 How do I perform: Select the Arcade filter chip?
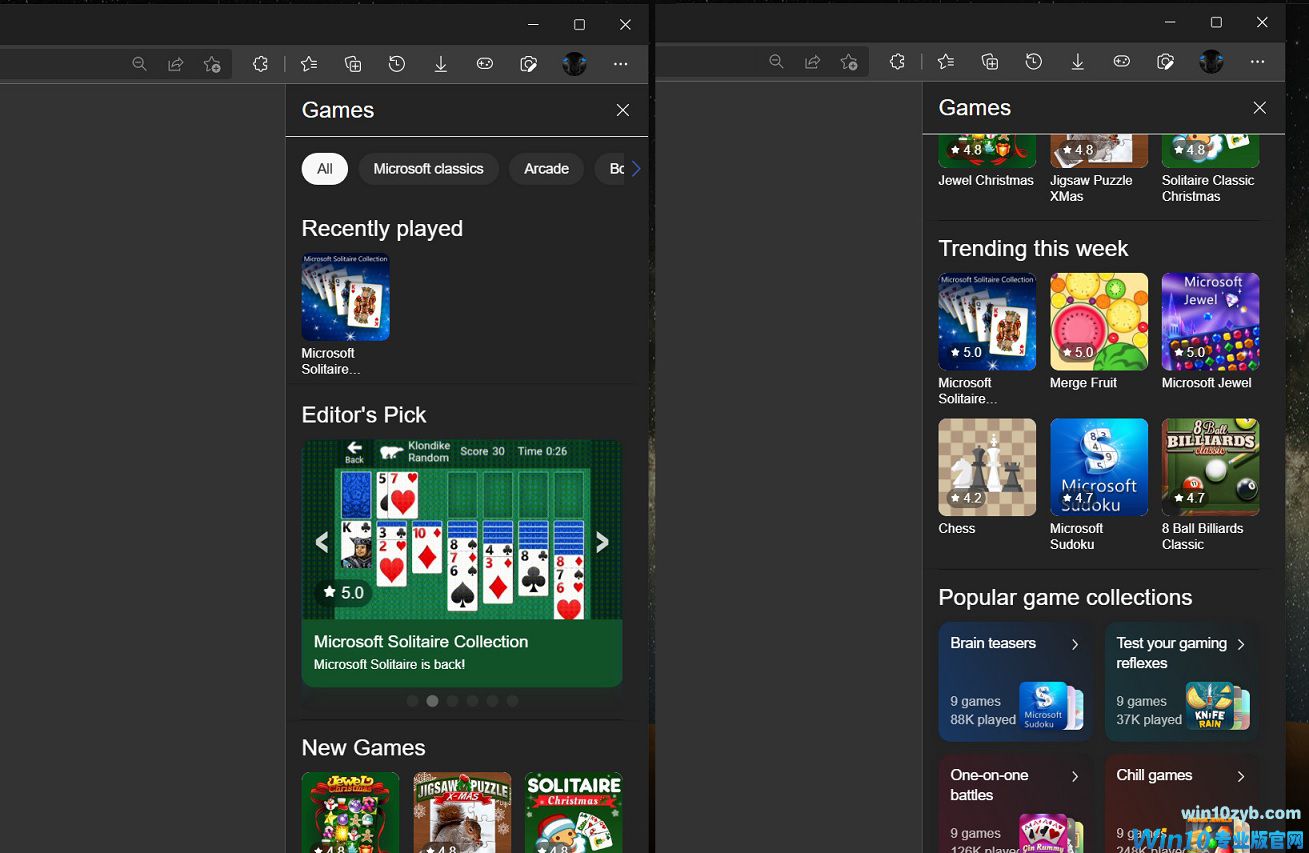[546, 169]
